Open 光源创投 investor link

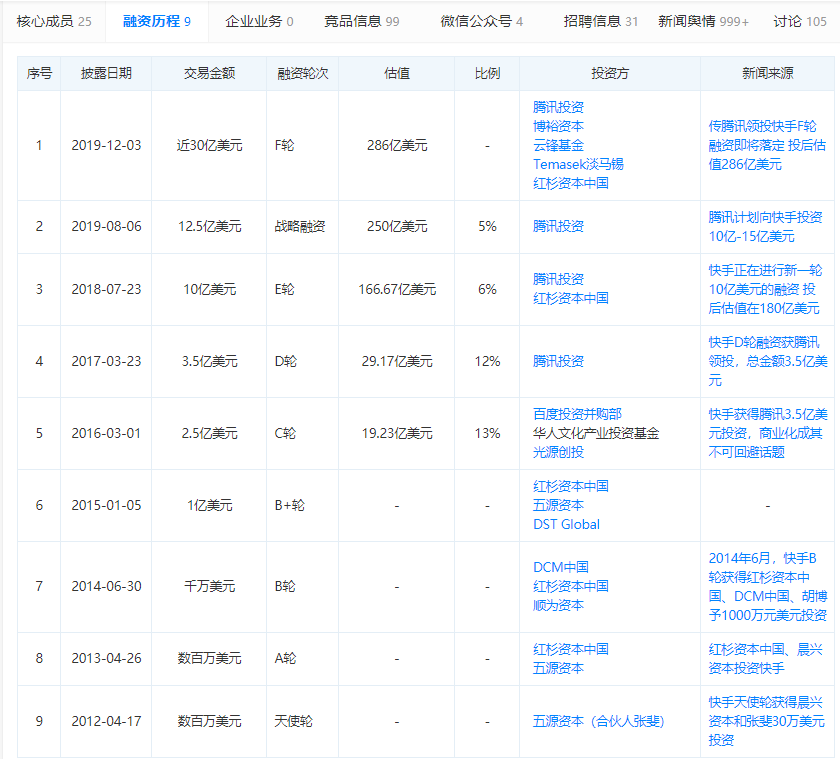[558, 452]
